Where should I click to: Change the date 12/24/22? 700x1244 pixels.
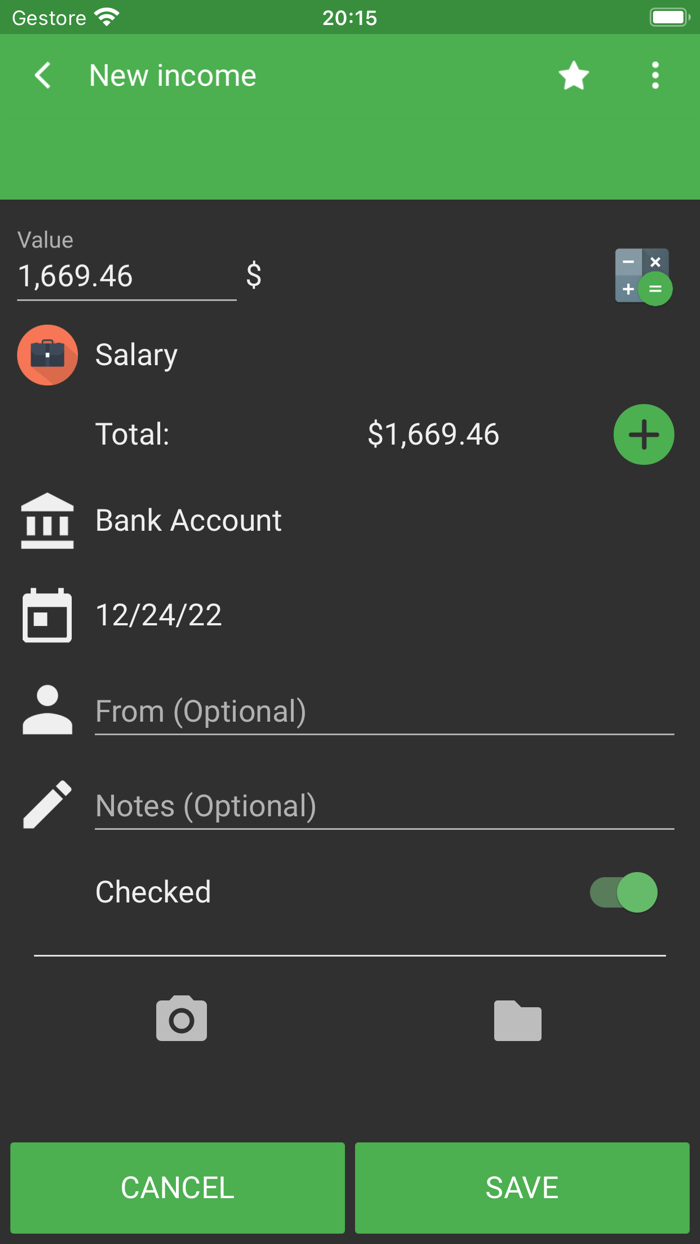click(158, 615)
